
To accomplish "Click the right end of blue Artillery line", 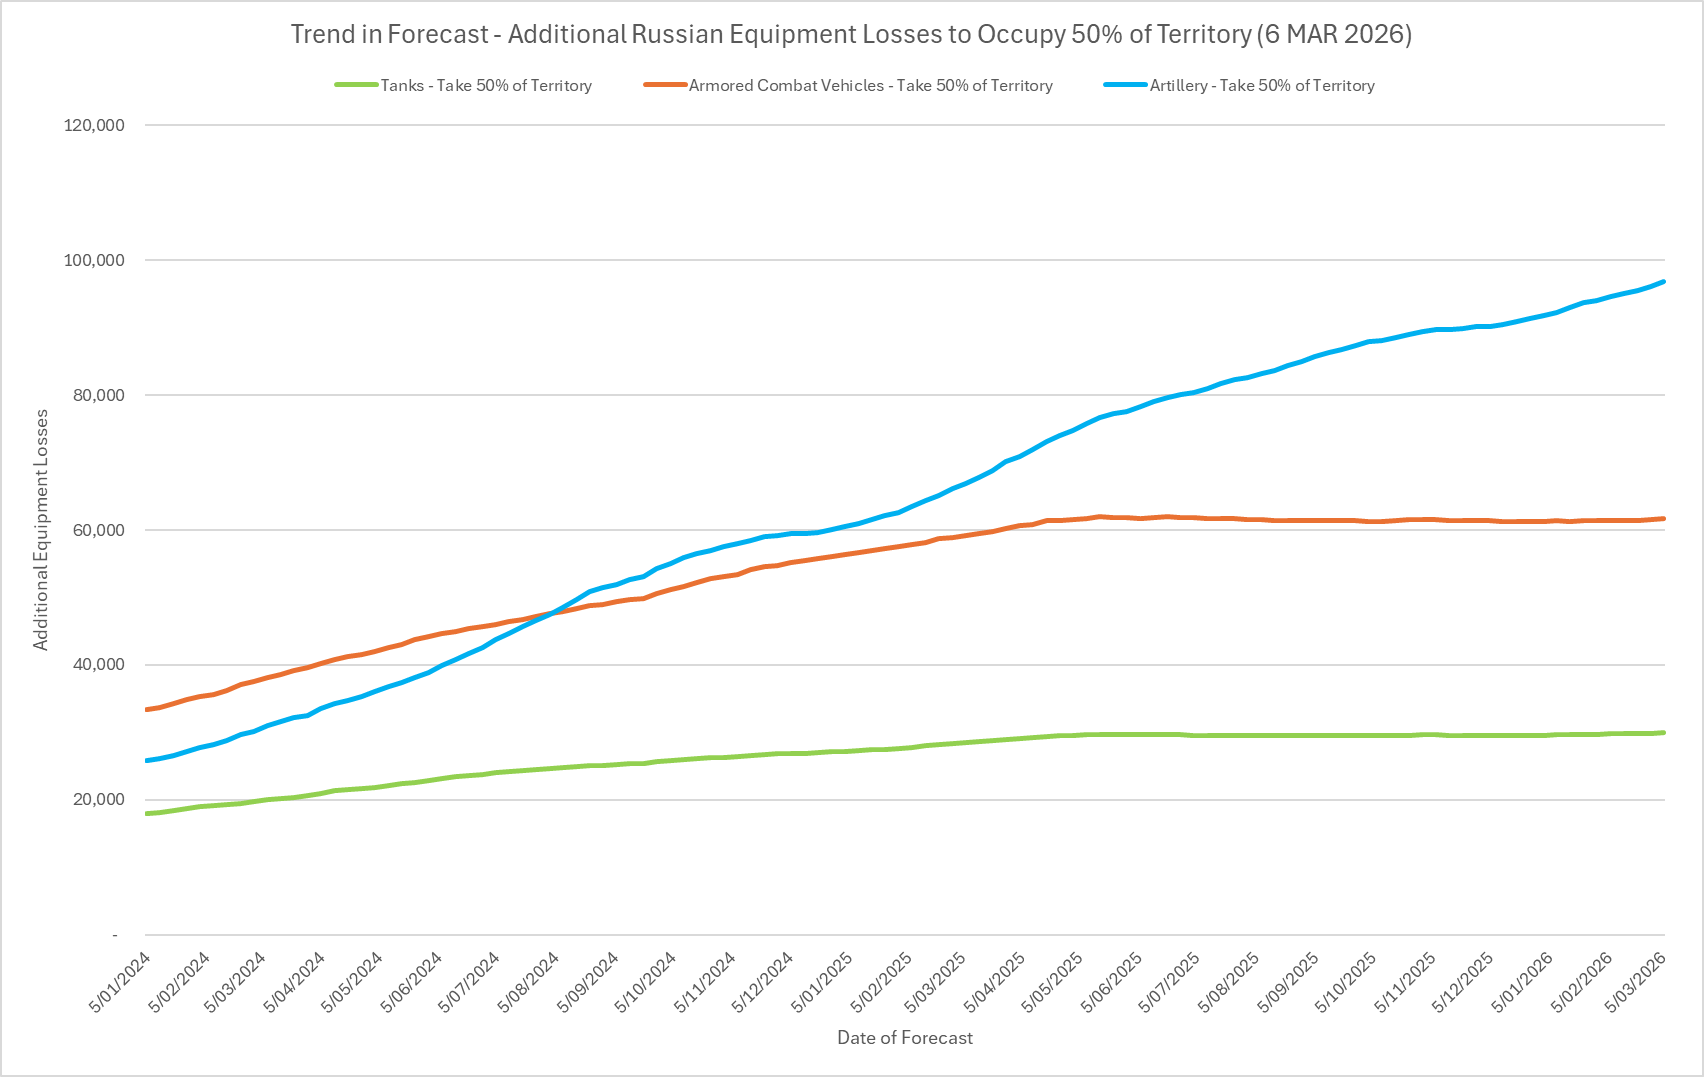I will [1663, 282].
